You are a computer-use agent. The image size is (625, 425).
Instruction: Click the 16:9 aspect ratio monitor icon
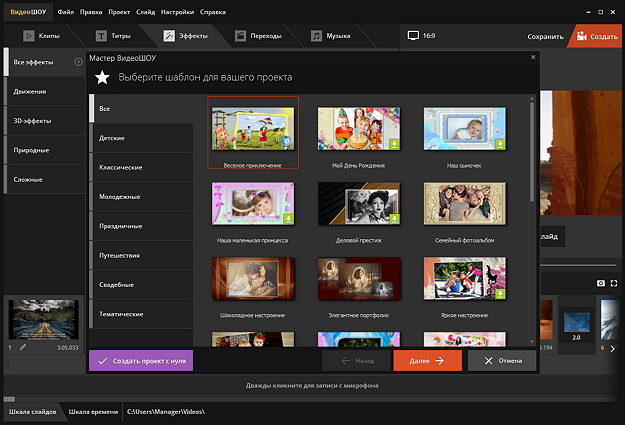point(413,36)
